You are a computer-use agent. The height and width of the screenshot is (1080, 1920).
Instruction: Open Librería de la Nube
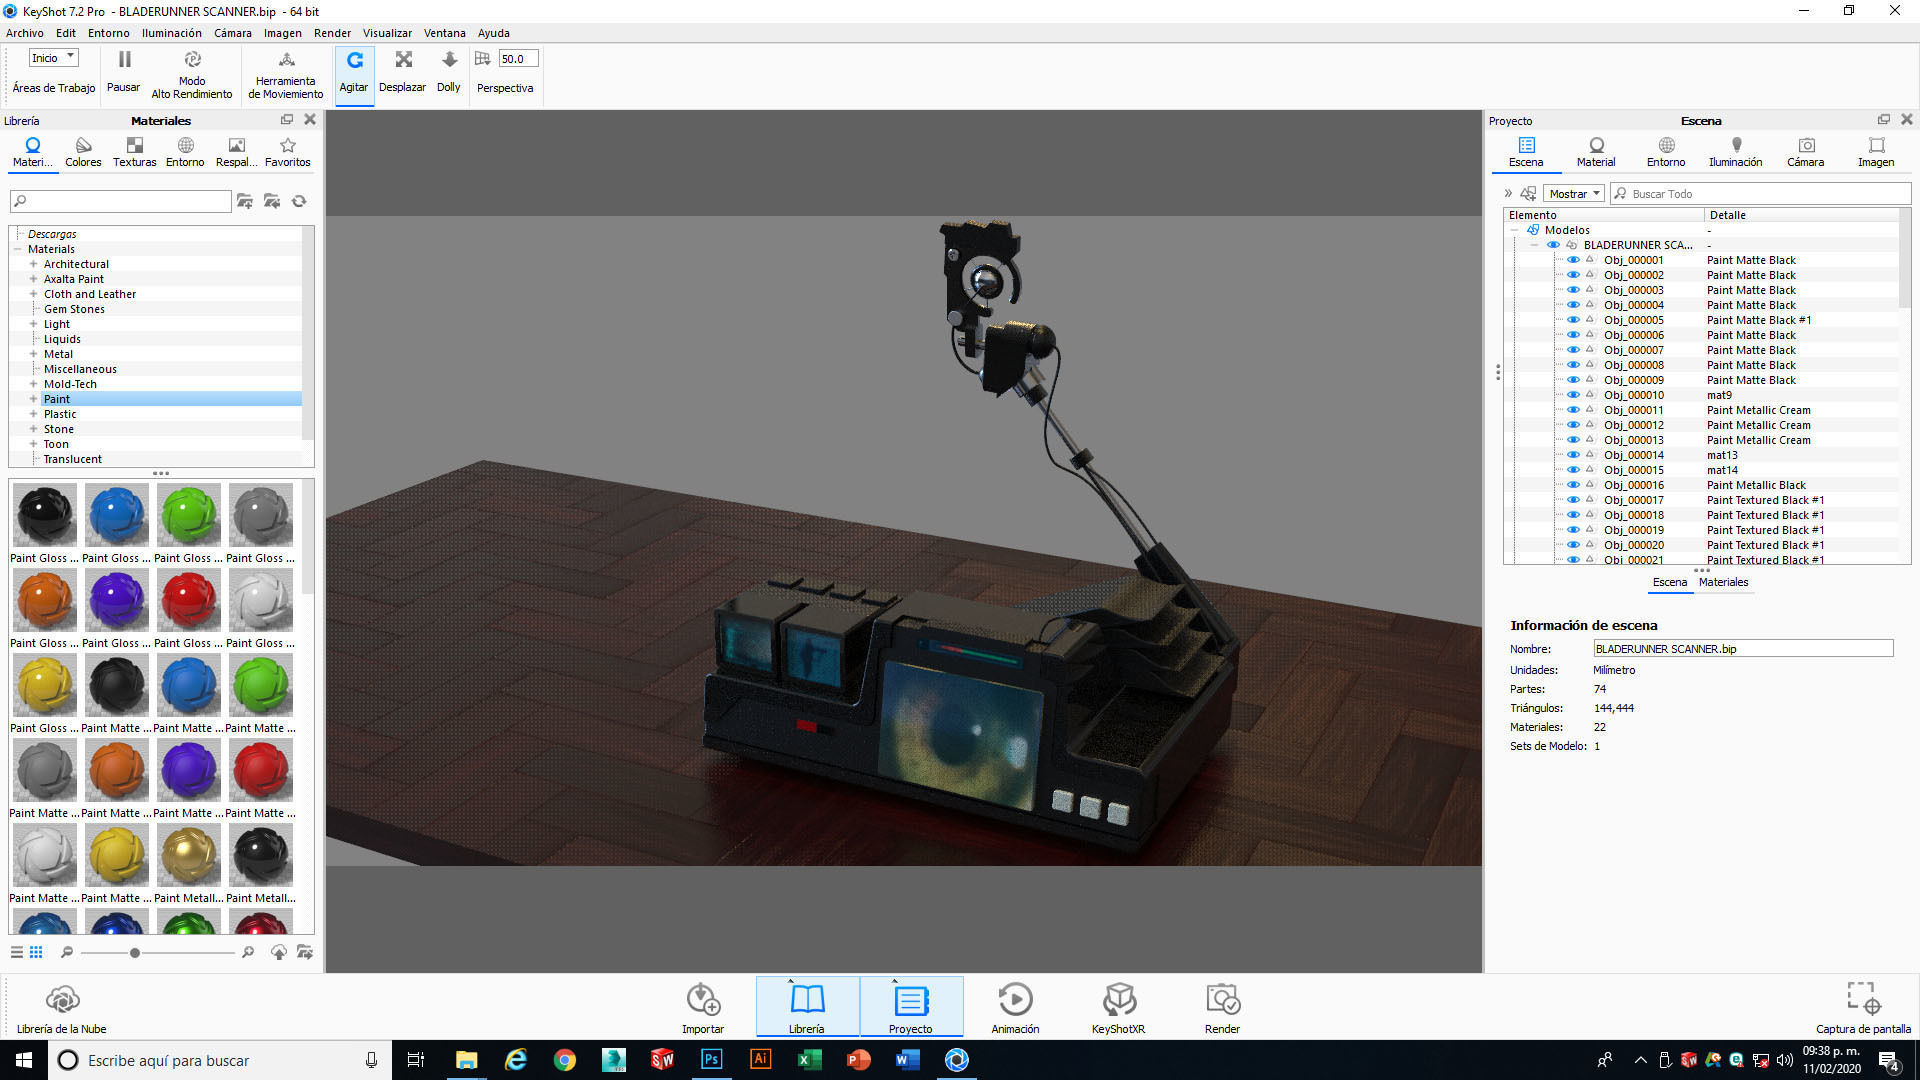click(61, 1008)
